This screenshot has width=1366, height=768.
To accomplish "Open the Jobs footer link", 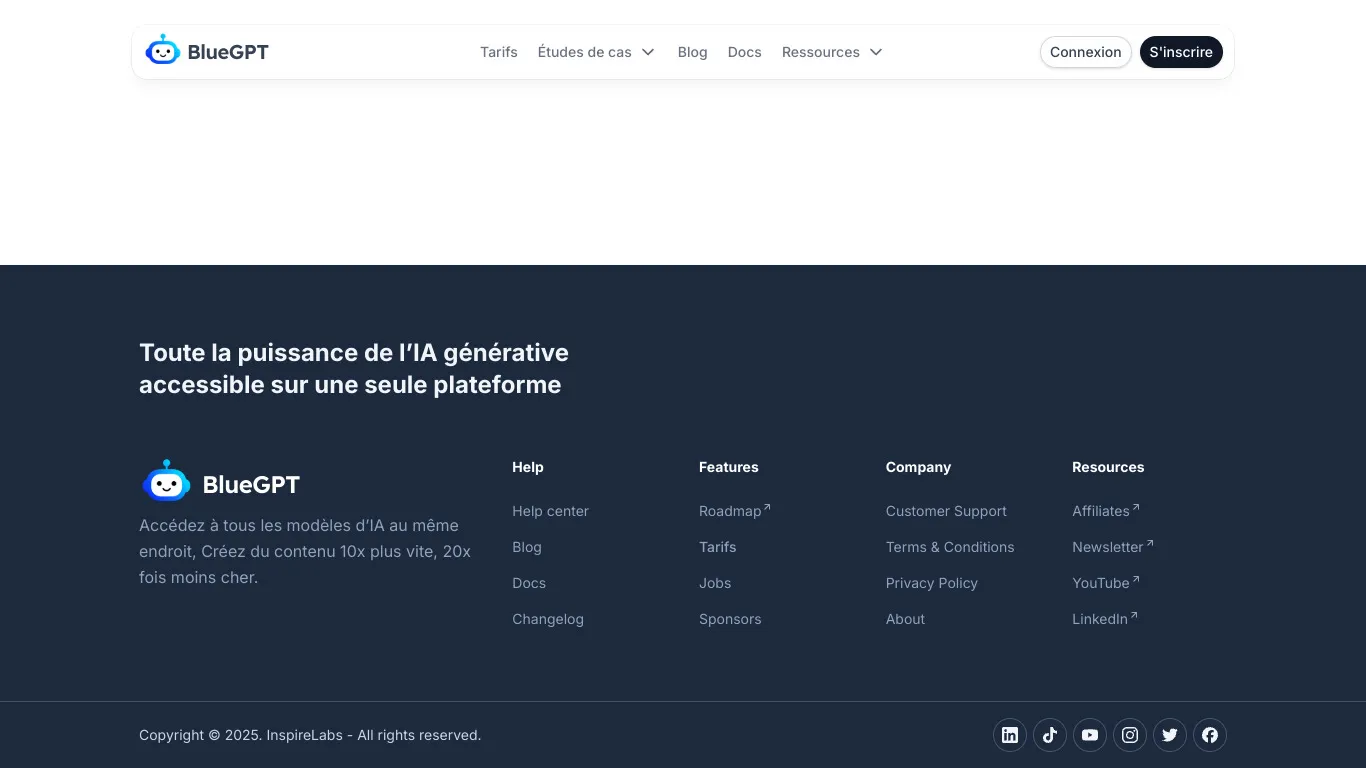I will 715,583.
